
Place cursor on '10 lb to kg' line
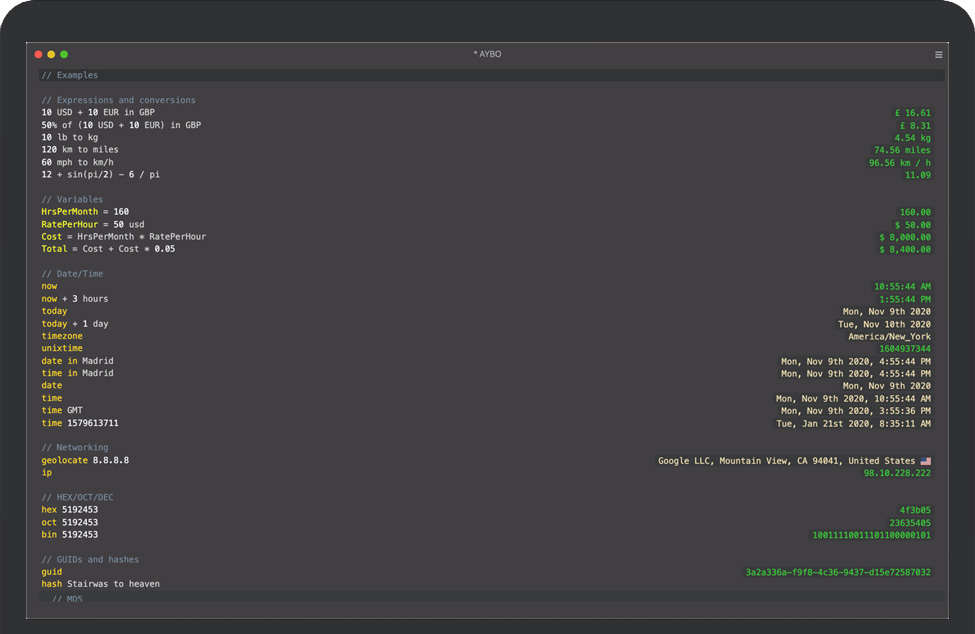pyautogui.click(x=69, y=137)
